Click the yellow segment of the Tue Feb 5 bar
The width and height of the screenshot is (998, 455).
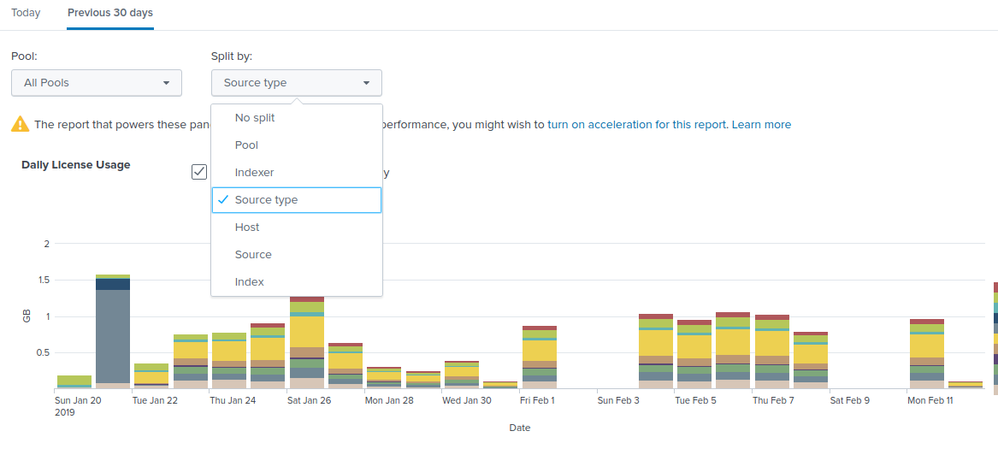[694, 346]
